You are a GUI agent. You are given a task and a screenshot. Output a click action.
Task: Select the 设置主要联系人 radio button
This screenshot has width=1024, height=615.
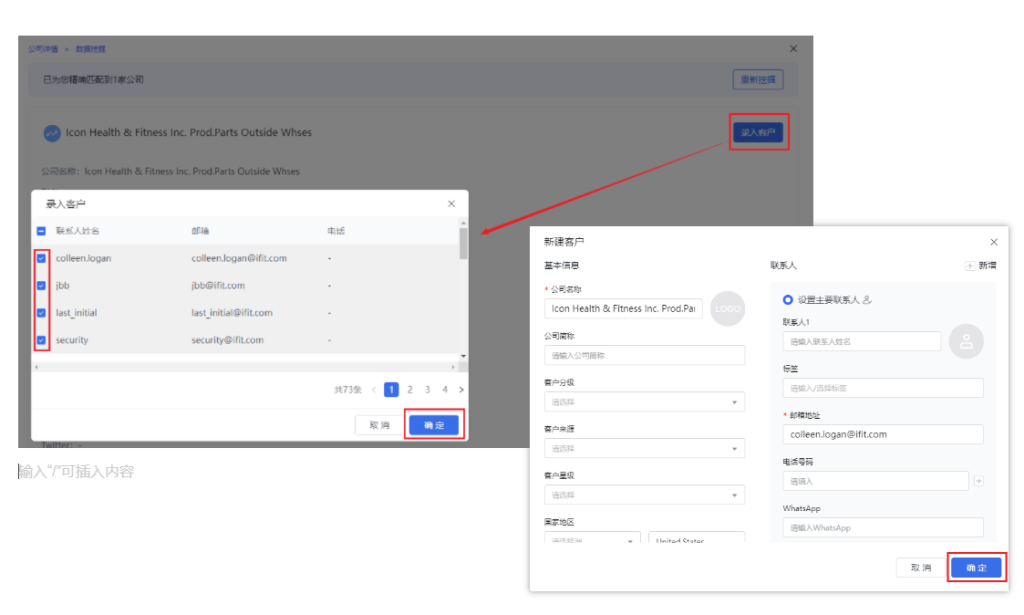pos(788,299)
